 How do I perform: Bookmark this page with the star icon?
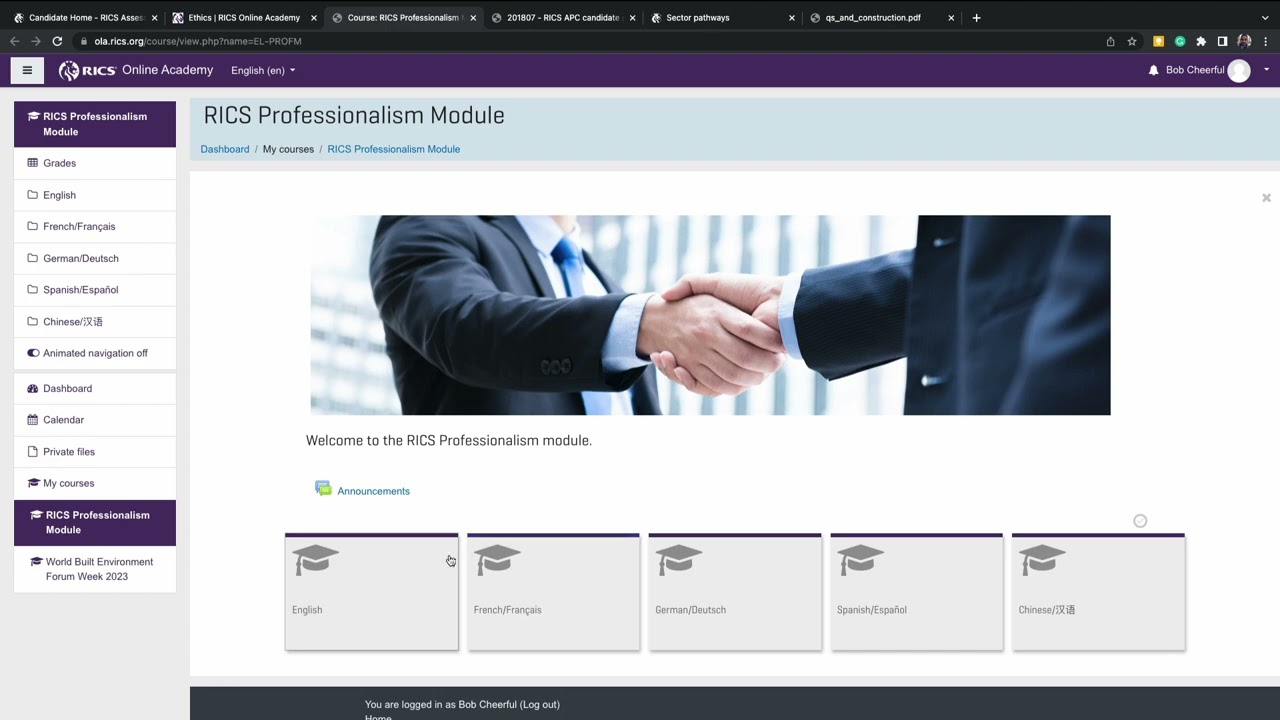coord(1132,41)
